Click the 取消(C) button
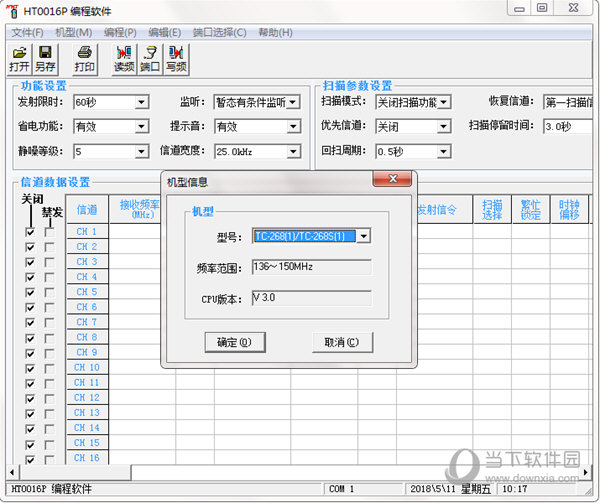600x503 pixels. [342, 342]
